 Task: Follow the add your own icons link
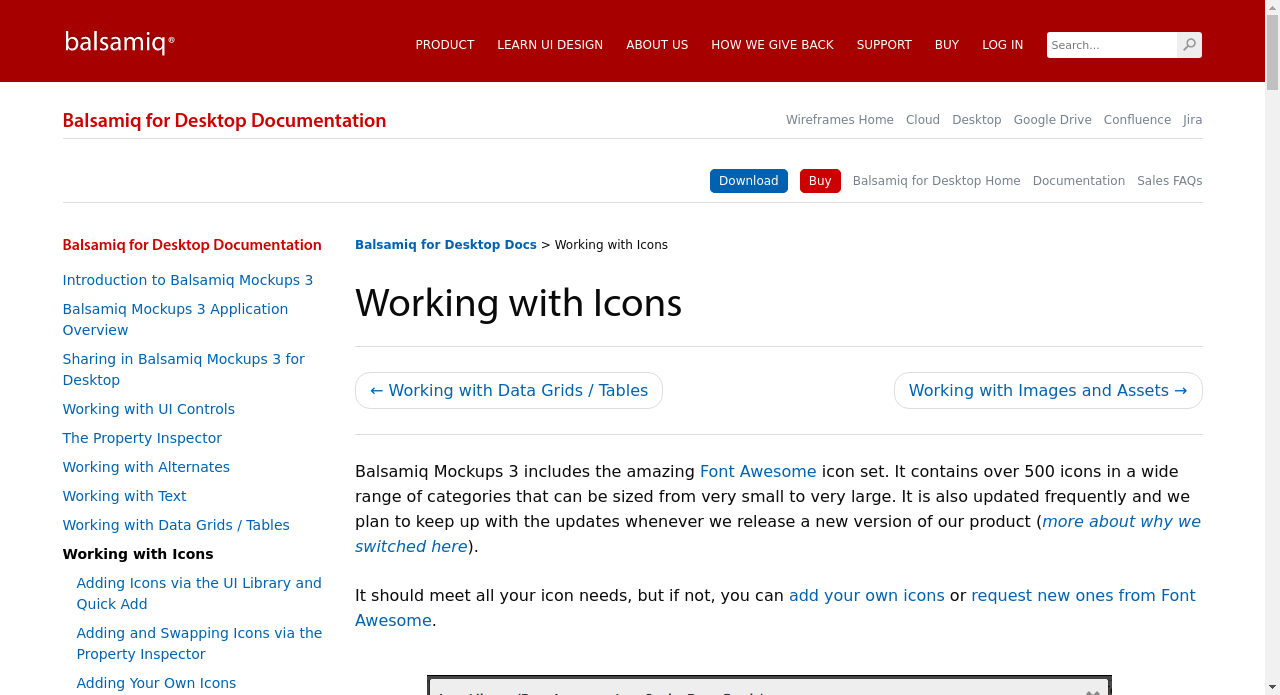click(866, 595)
